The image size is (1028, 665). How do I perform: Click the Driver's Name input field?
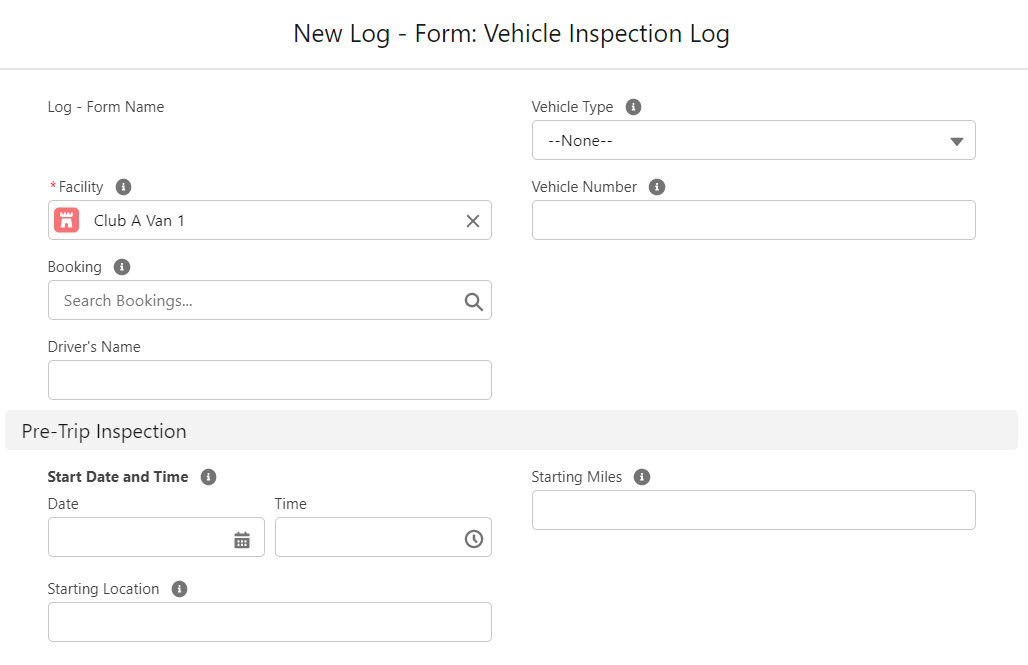click(x=270, y=380)
